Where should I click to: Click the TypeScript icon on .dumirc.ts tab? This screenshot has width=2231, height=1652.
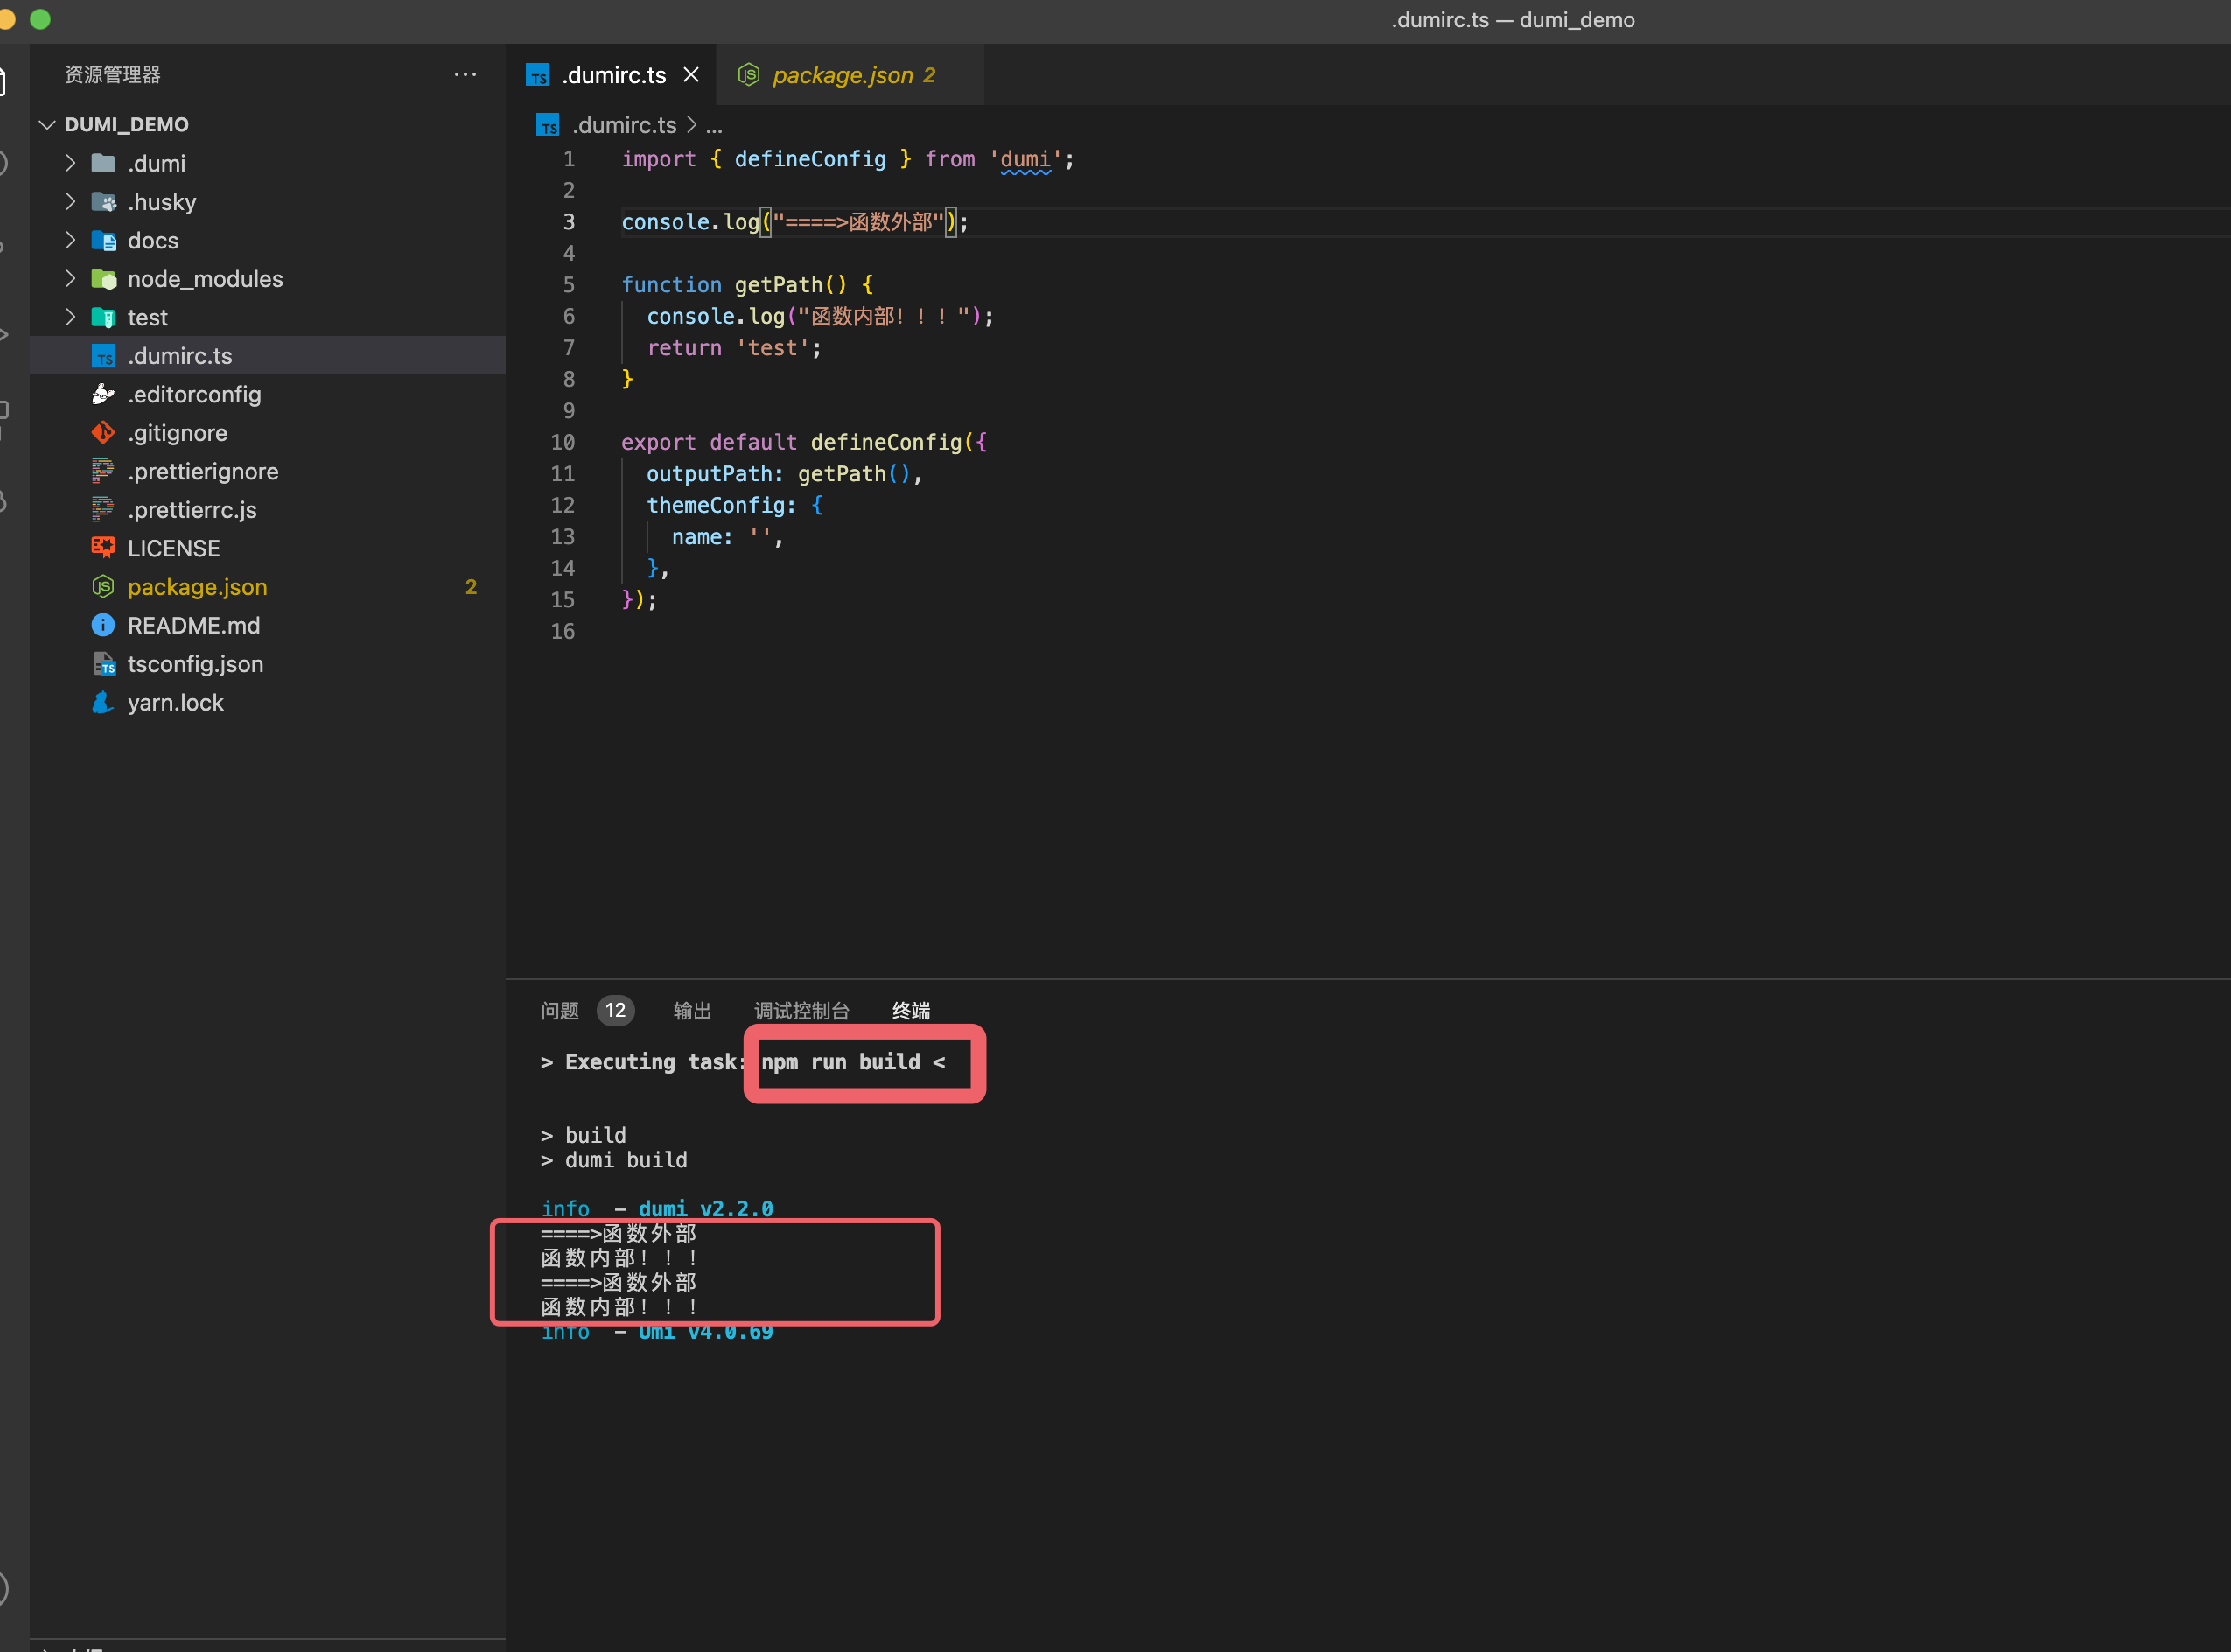(538, 75)
